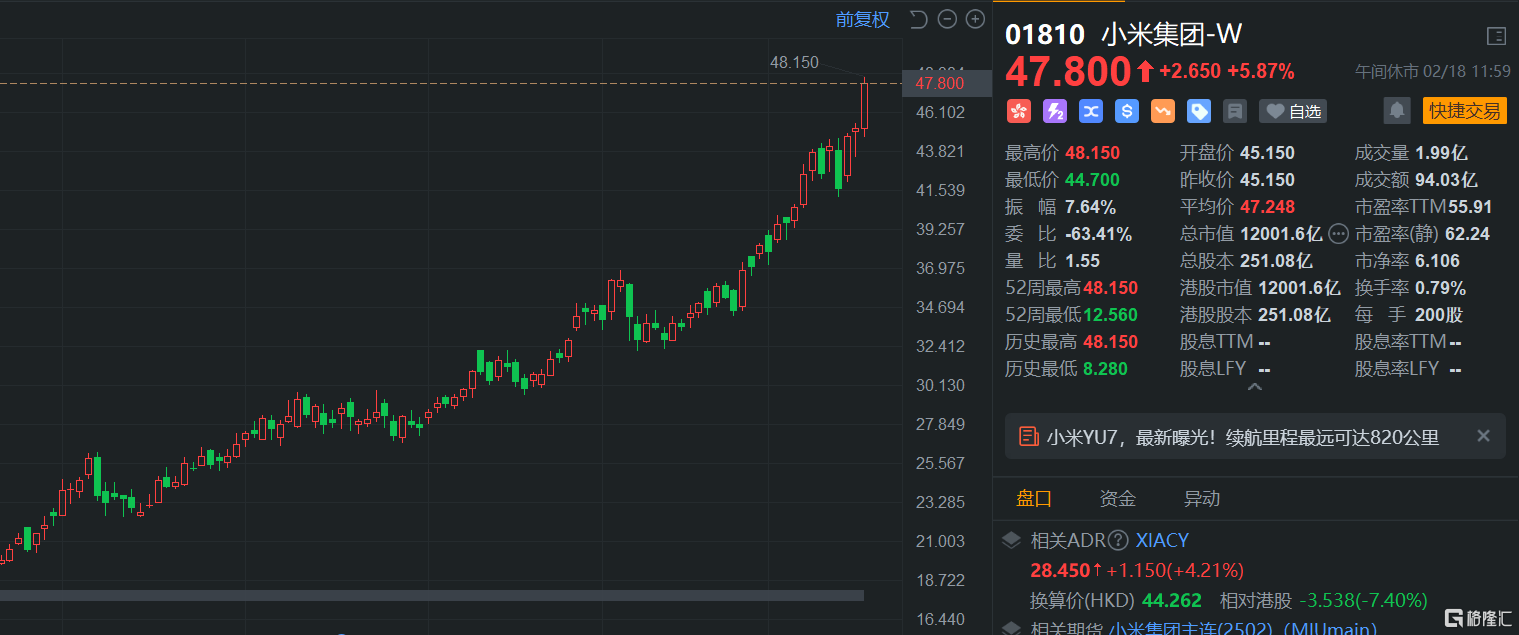Dismiss the 小米YU7 news banner
Screen dimensions: 1519x635
1483,436
